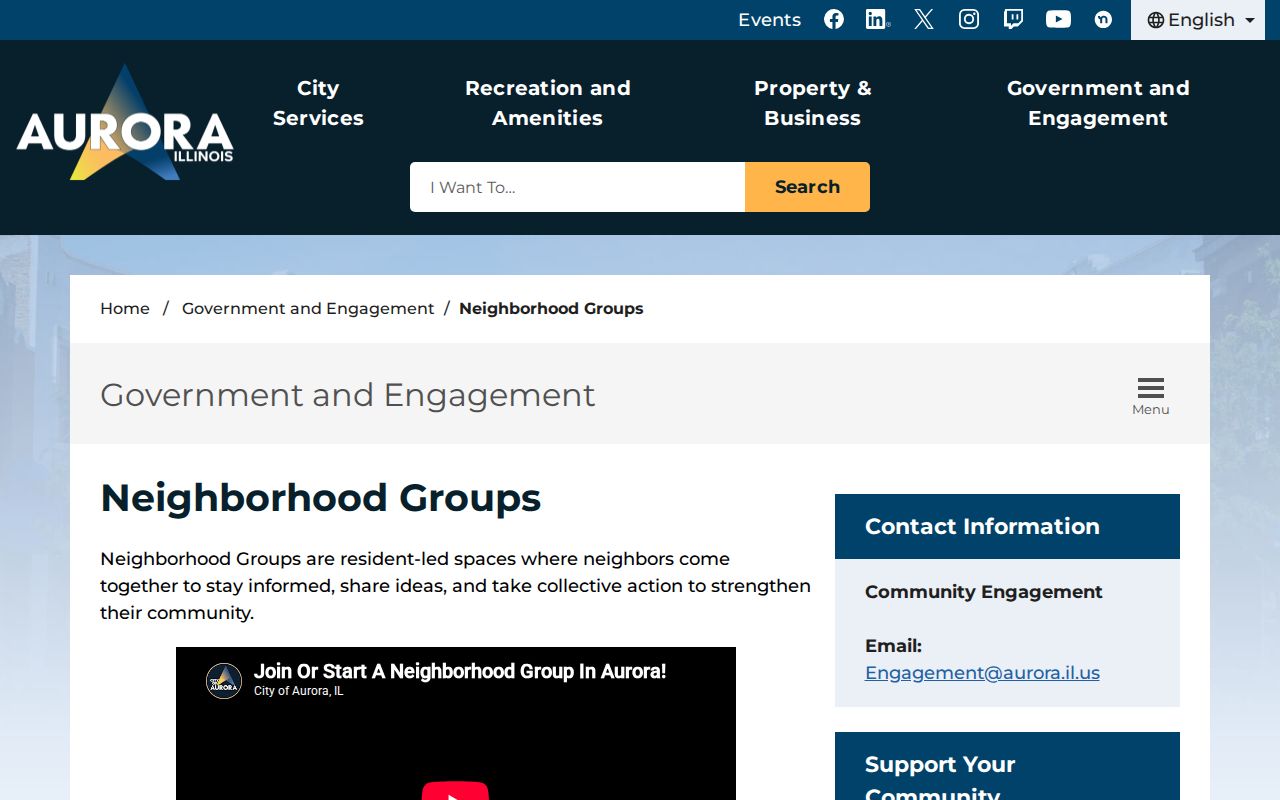Open the Twitch social icon
This screenshot has height=800, width=1280.
coord(1013,19)
